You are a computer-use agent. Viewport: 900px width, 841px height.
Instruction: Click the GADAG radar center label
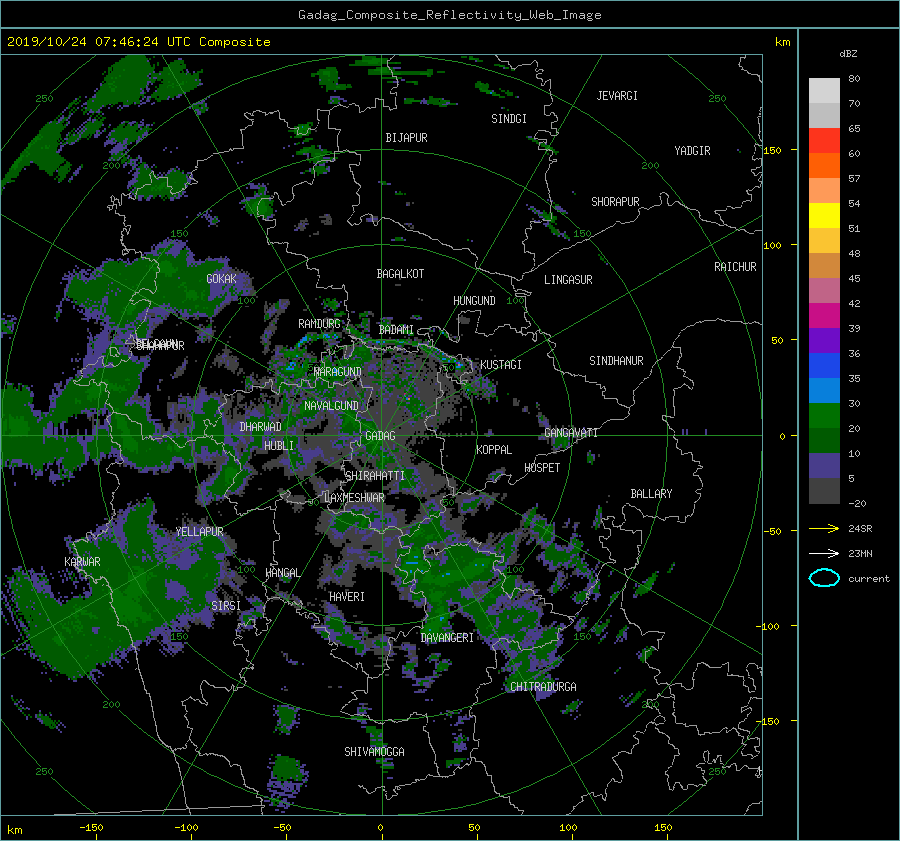pyautogui.click(x=380, y=436)
